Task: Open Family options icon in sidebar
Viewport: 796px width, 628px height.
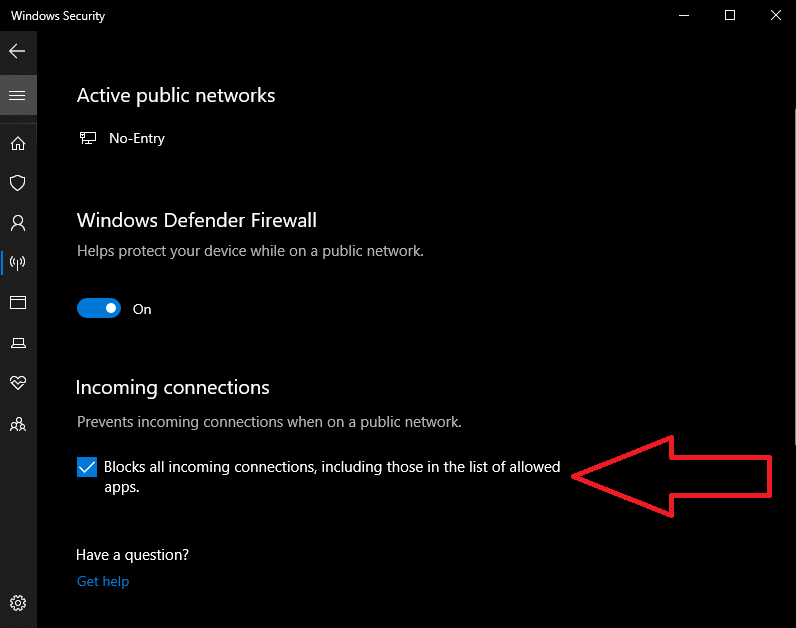Action: 17,424
